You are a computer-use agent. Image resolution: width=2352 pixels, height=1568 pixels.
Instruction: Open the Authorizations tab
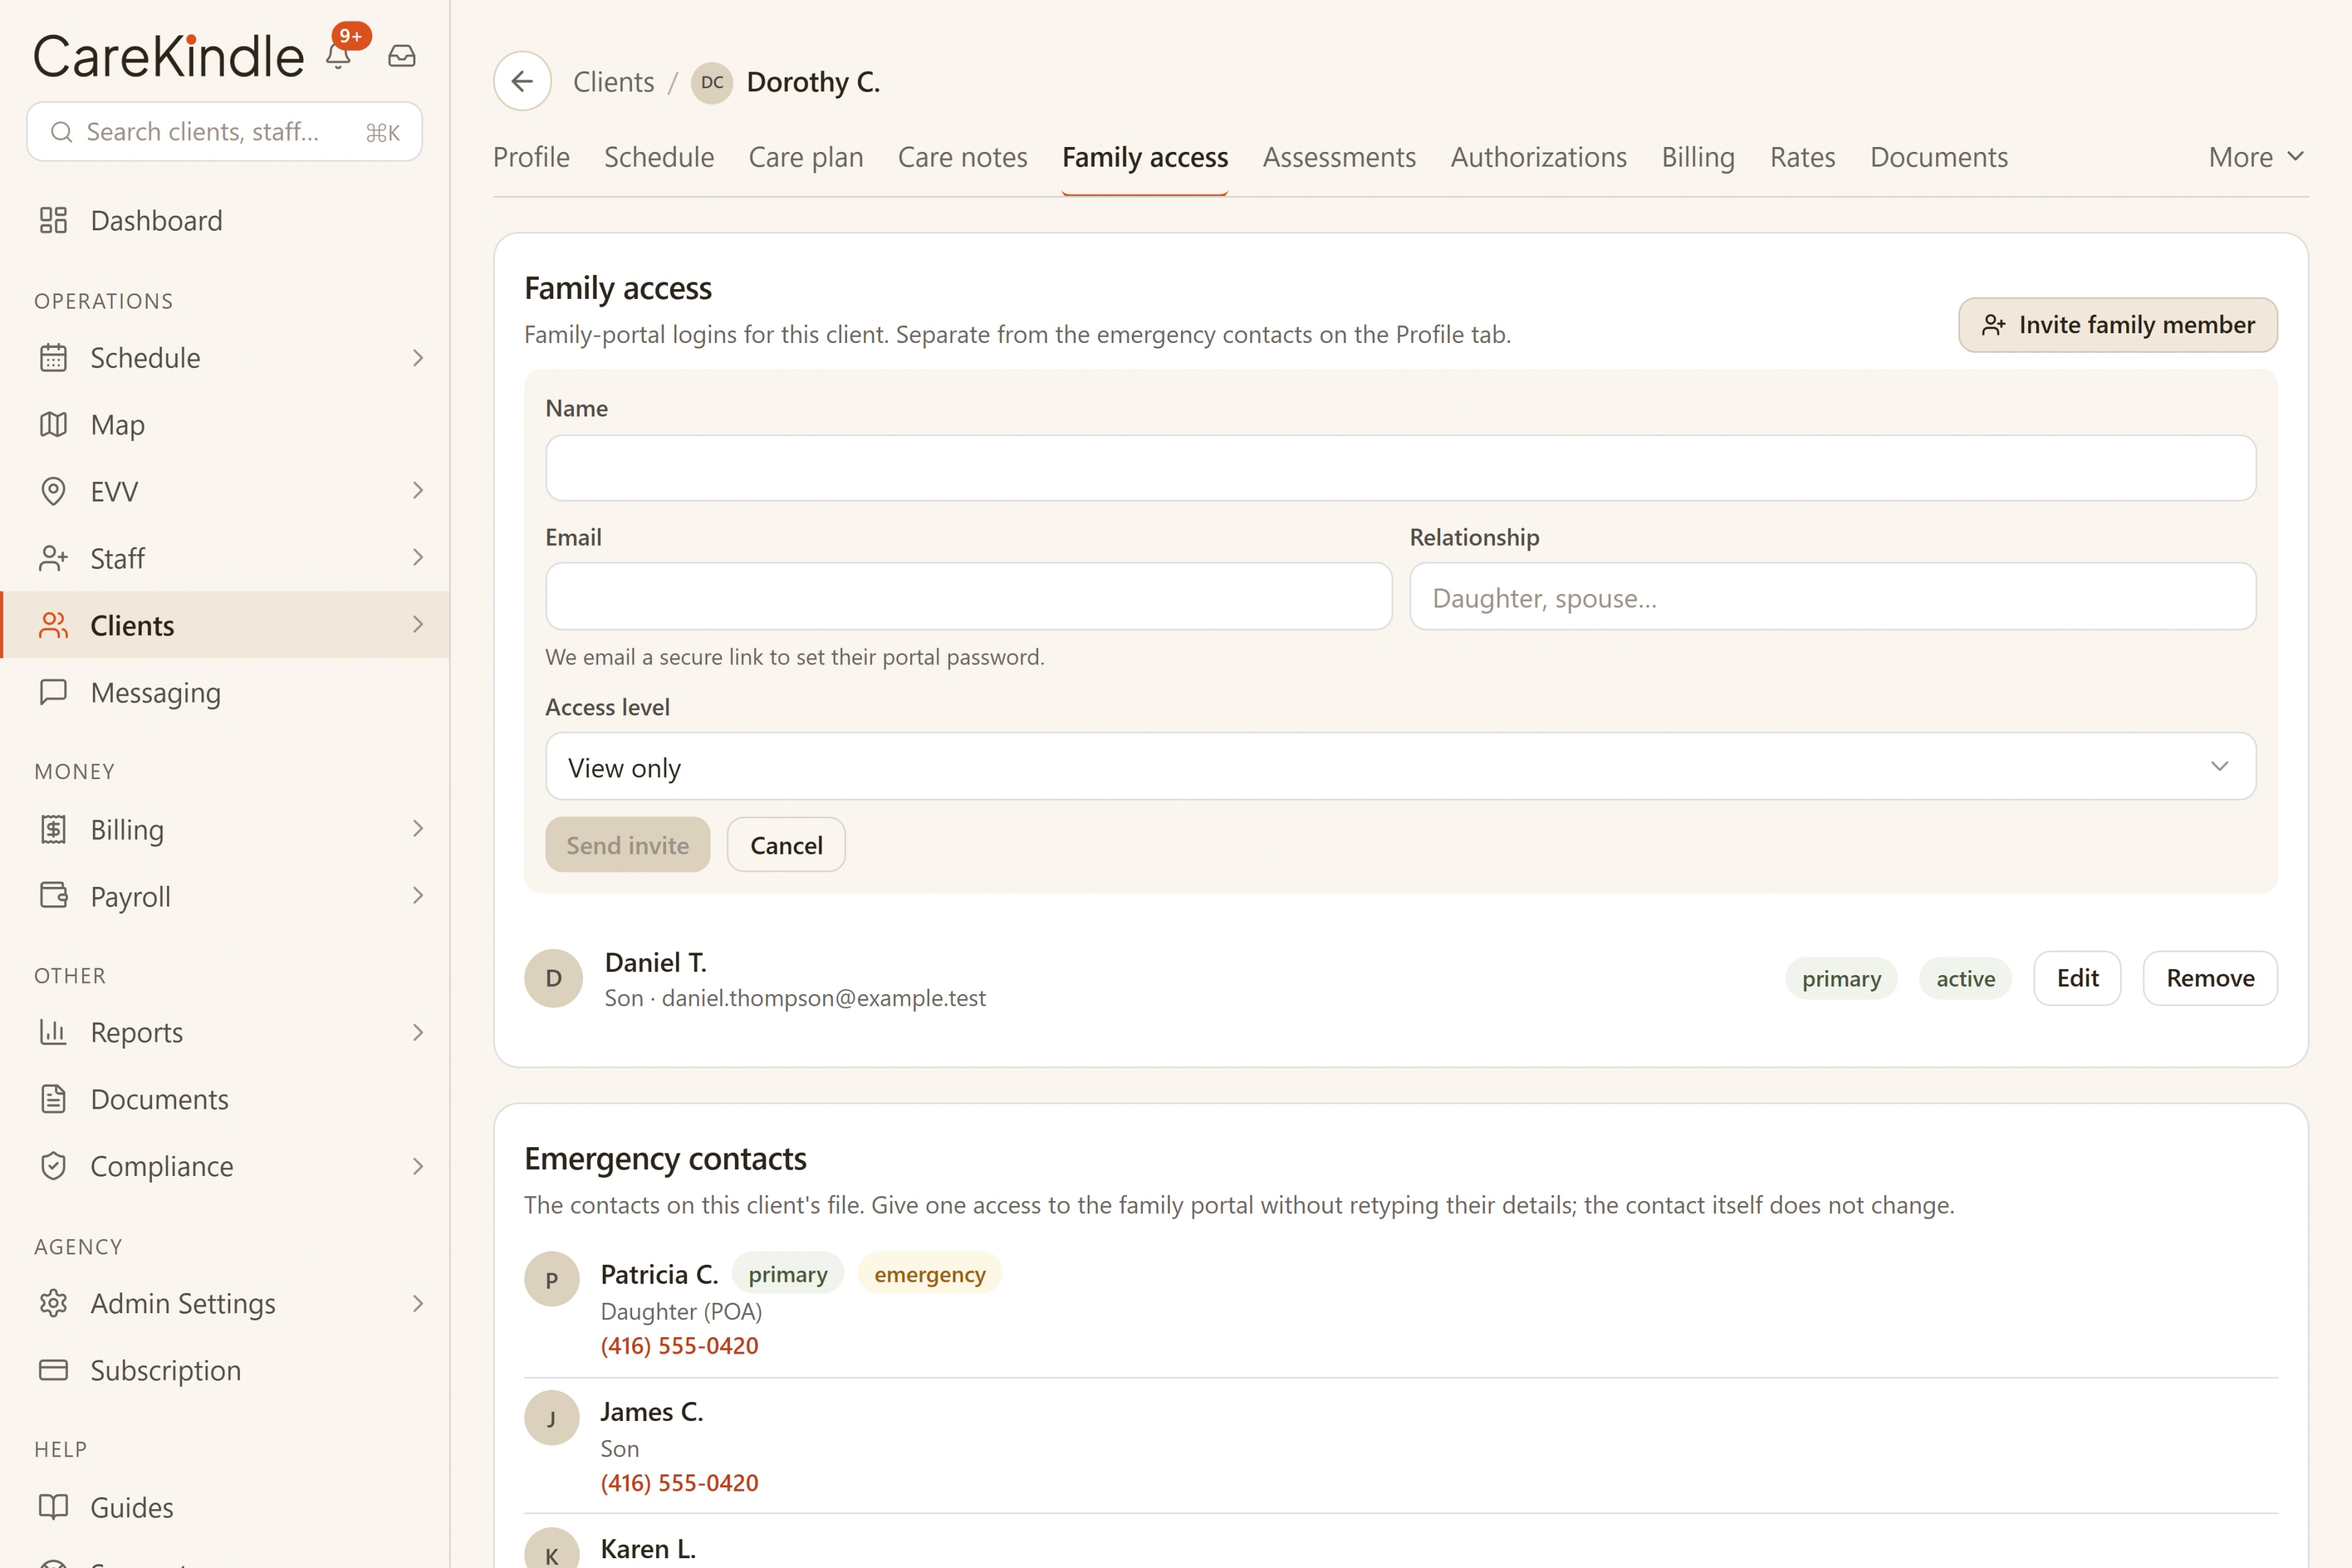[x=1539, y=157]
